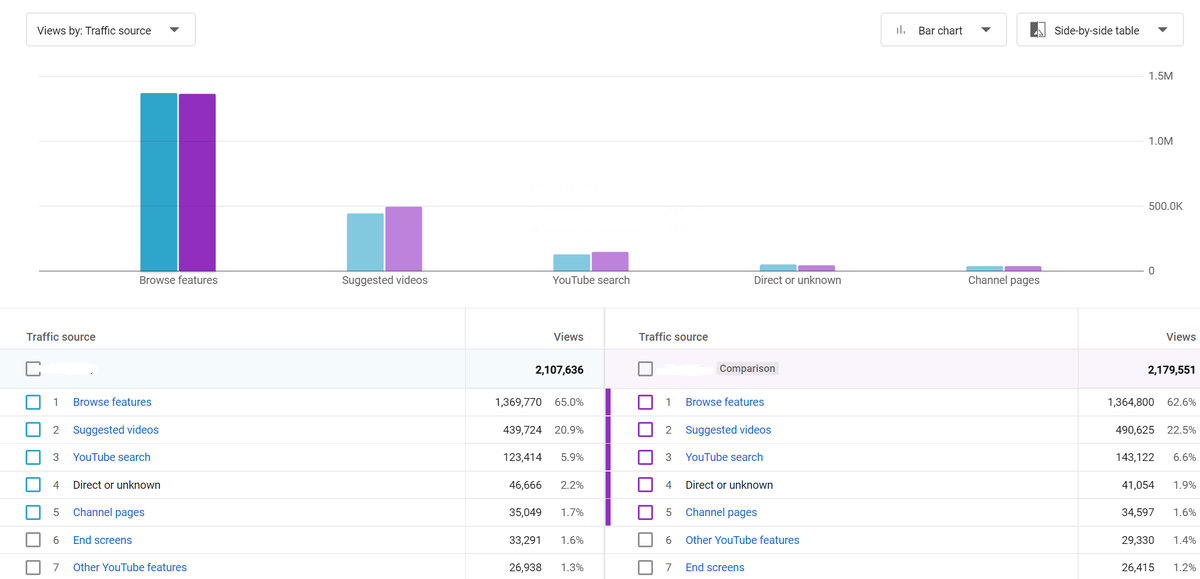Check comparison End screens checkbox
Image resolution: width=1200 pixels, height=579 pixels.
[x=645, y=567]
